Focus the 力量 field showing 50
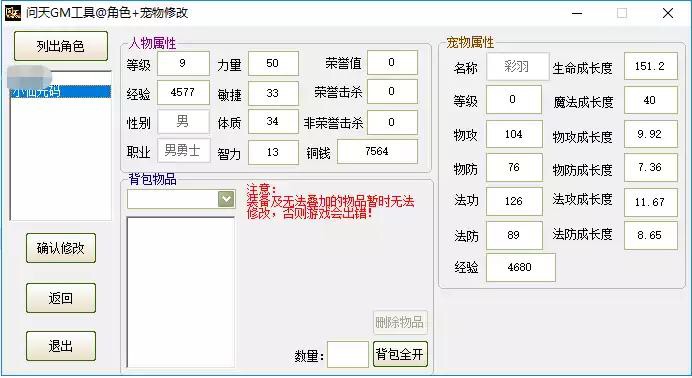This screenshot has width=692, height=378. pyautogui.click(x=273, y=64)
